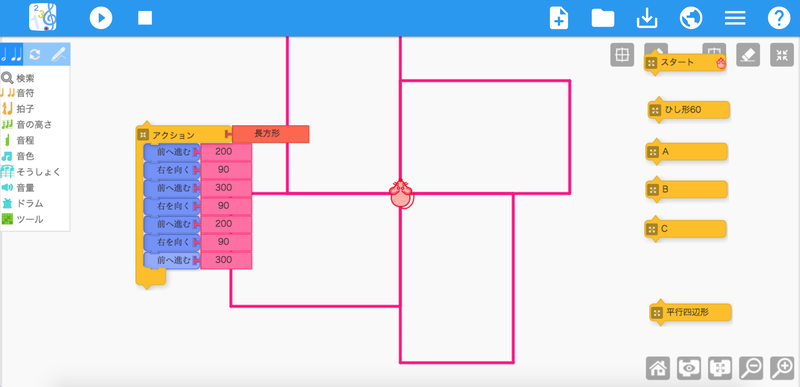Open a project file with the folder icon
Viewport: 800px width, 387px height.
pos(603,18)
